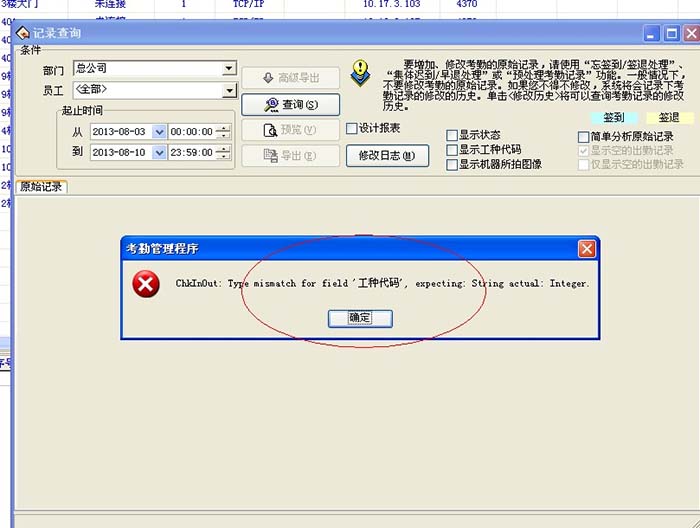The height and width of the screenshot is (528, 700).
Task: Click the end date 2013-08-10 field
Action: (121, 153)
